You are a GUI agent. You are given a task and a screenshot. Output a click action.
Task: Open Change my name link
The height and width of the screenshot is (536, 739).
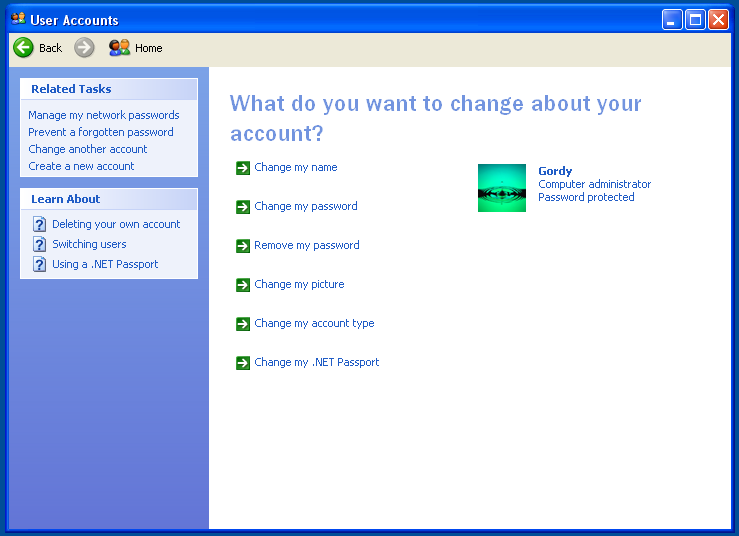[296, 167]
